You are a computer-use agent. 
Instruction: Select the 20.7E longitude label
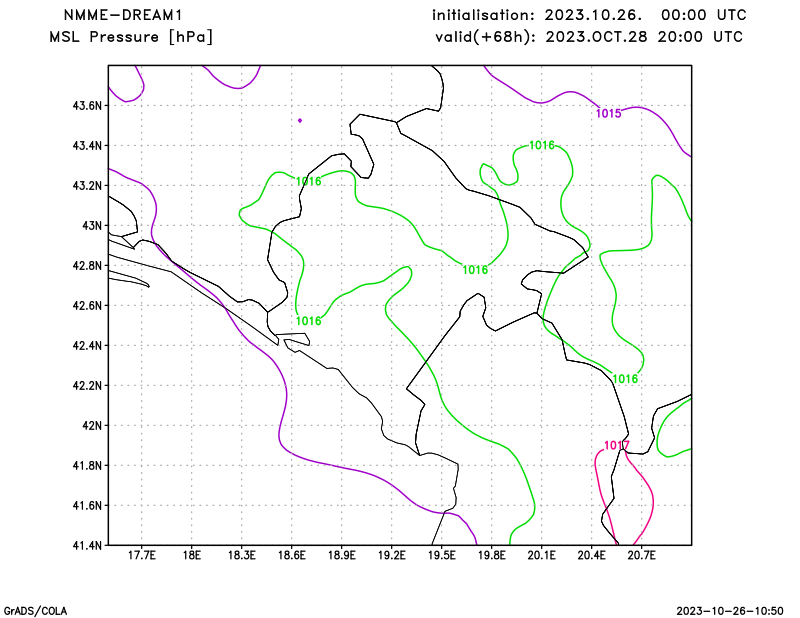642,555
